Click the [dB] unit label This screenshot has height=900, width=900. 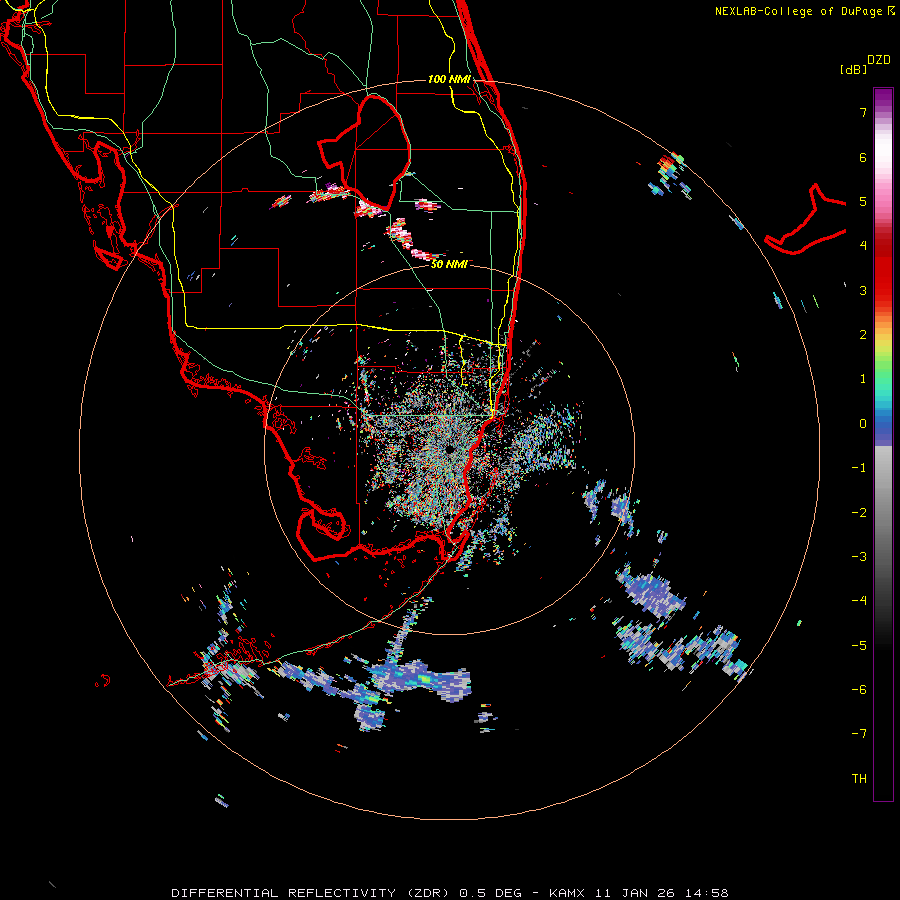(854, 69)
